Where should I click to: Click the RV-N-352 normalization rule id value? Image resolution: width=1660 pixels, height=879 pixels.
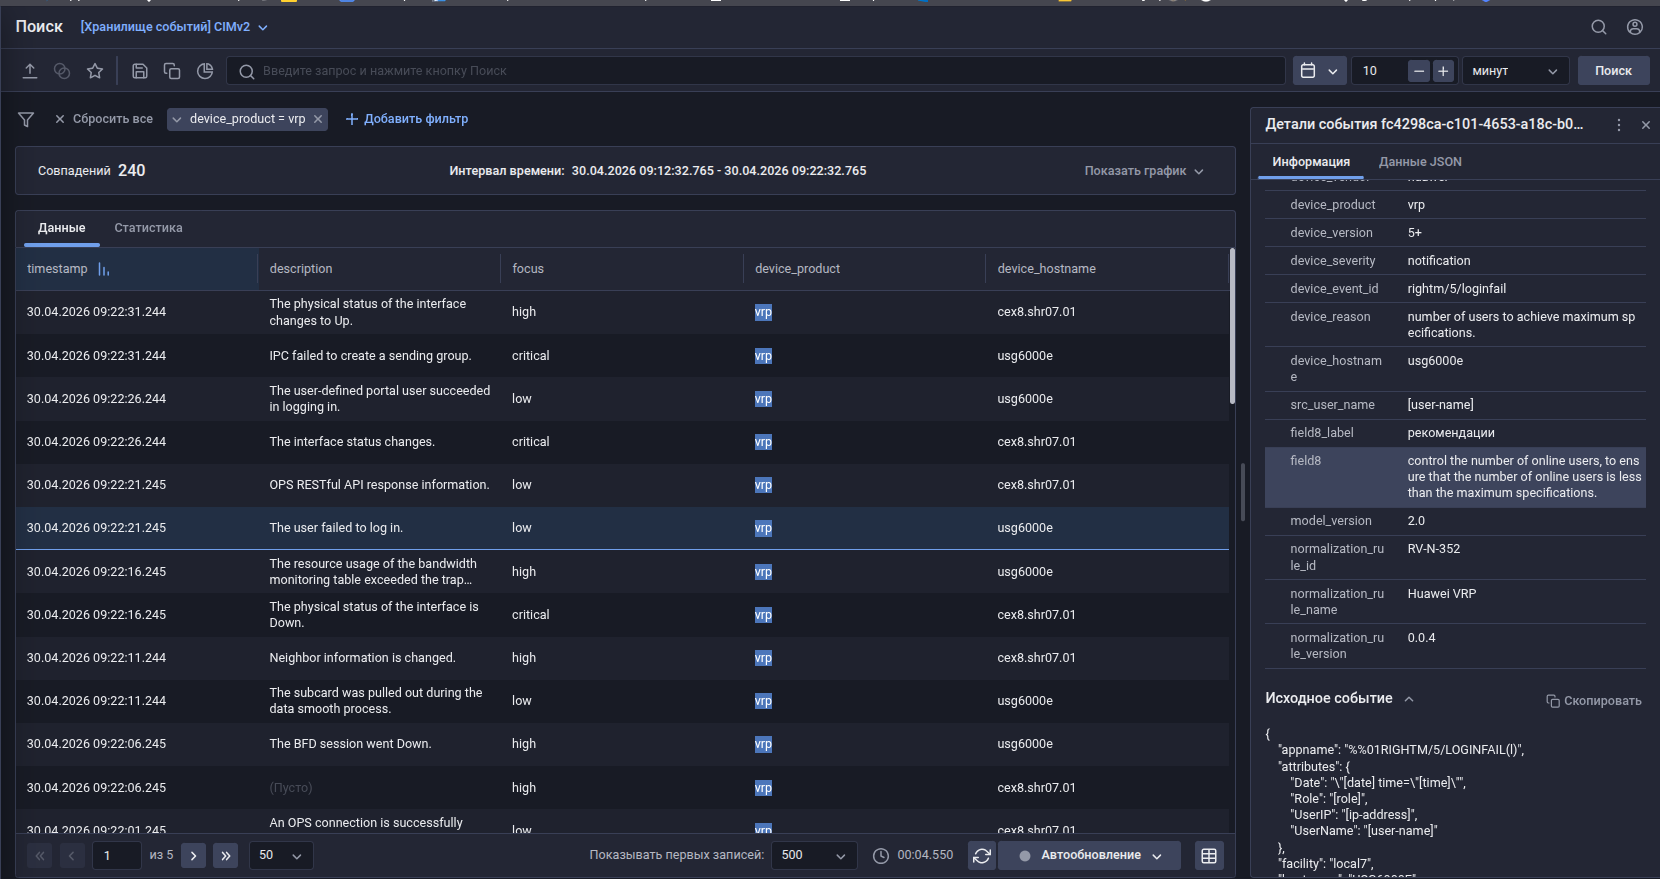pyautogui.click(x=1433, y=549)
